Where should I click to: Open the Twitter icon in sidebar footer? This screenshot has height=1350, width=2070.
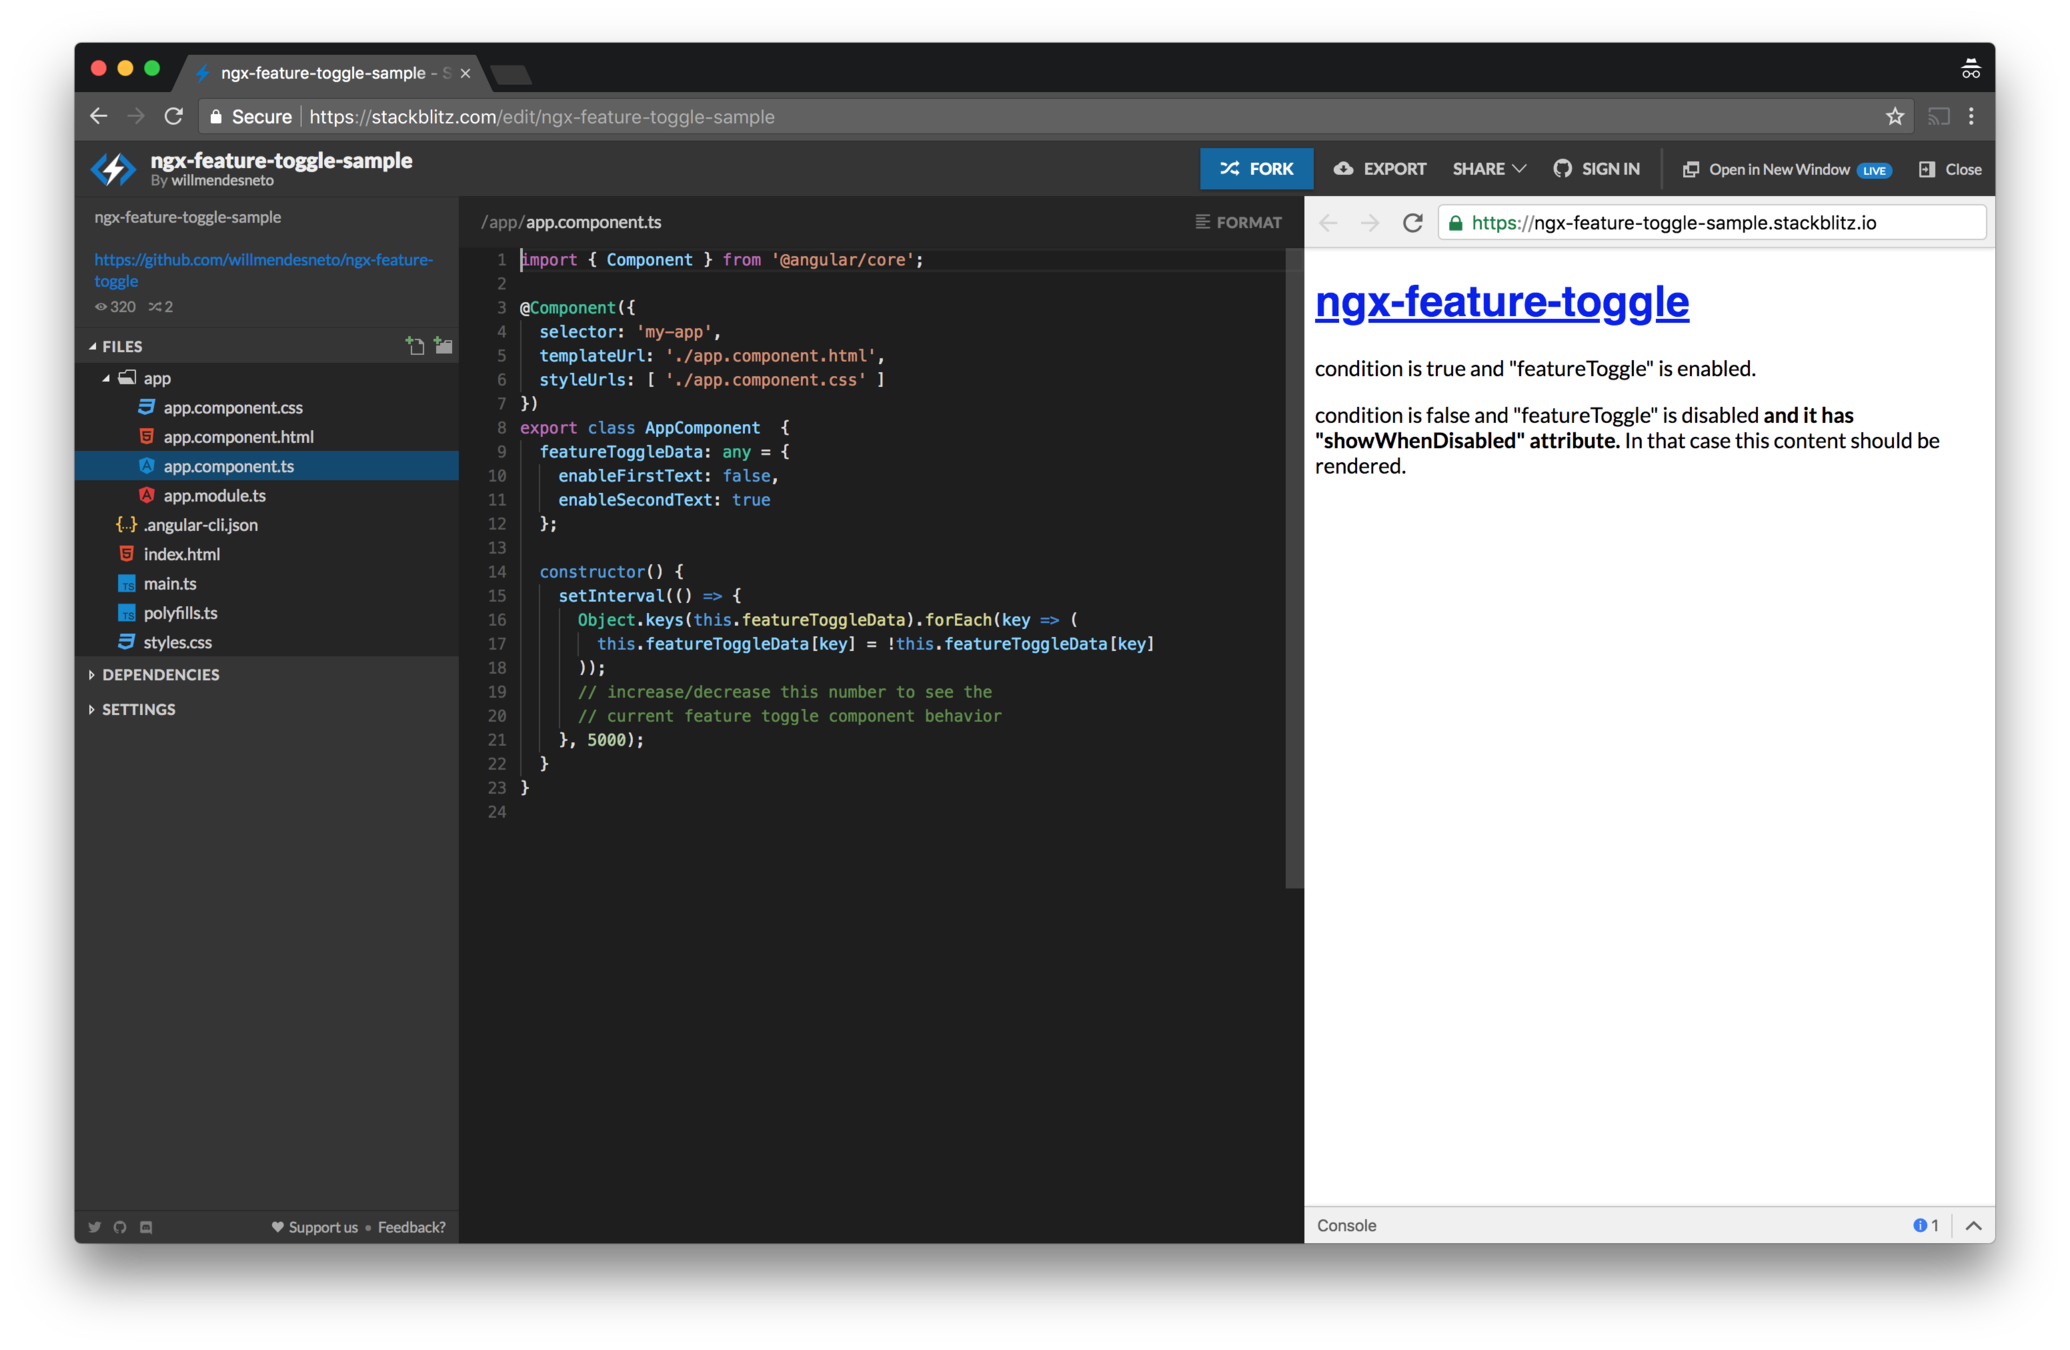(95, 1227)
